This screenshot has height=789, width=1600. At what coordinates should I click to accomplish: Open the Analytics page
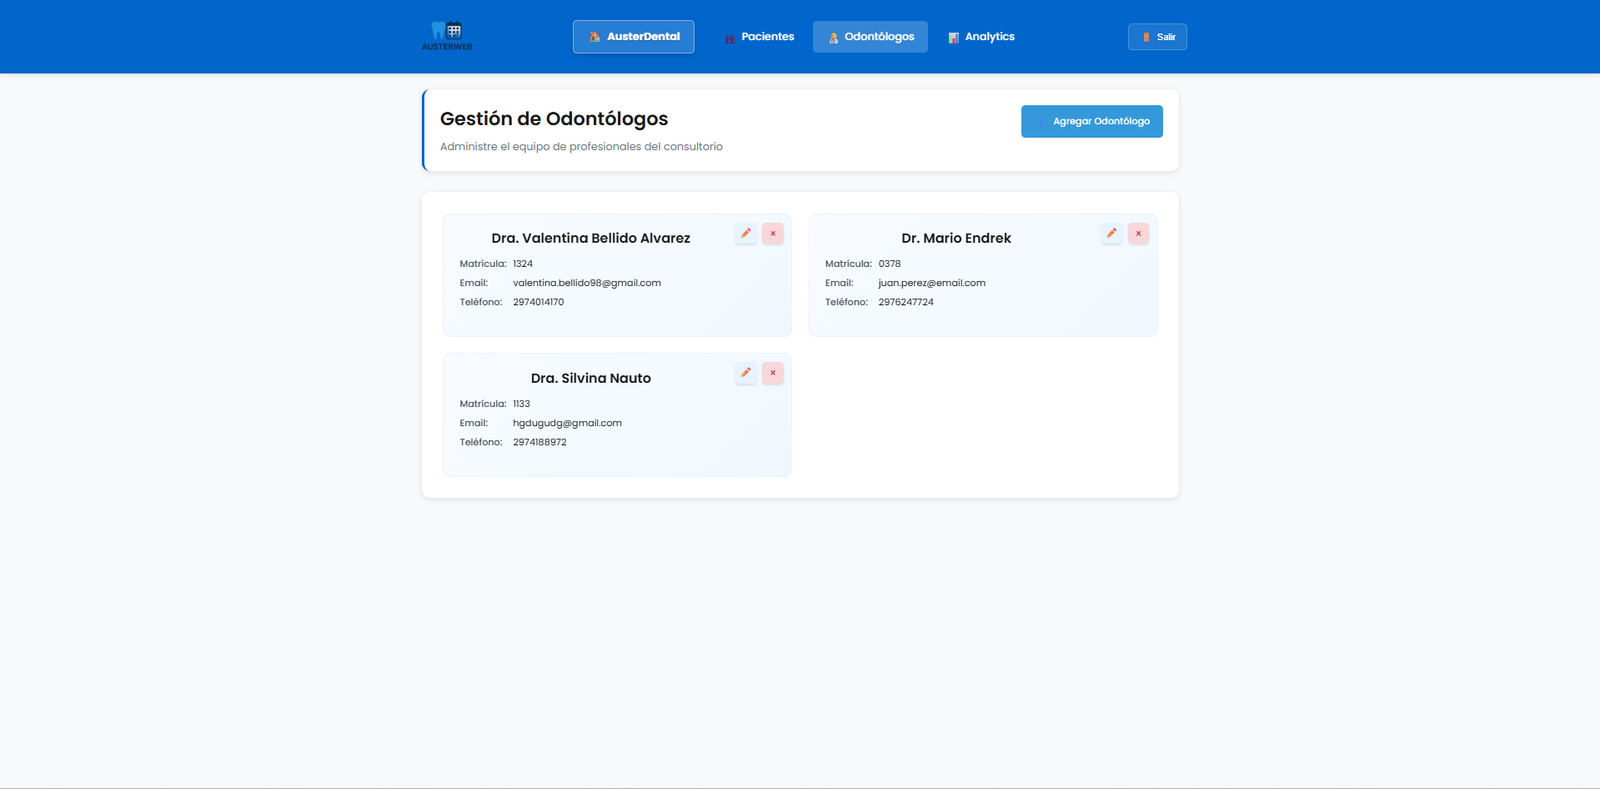[x=981, y=37]
